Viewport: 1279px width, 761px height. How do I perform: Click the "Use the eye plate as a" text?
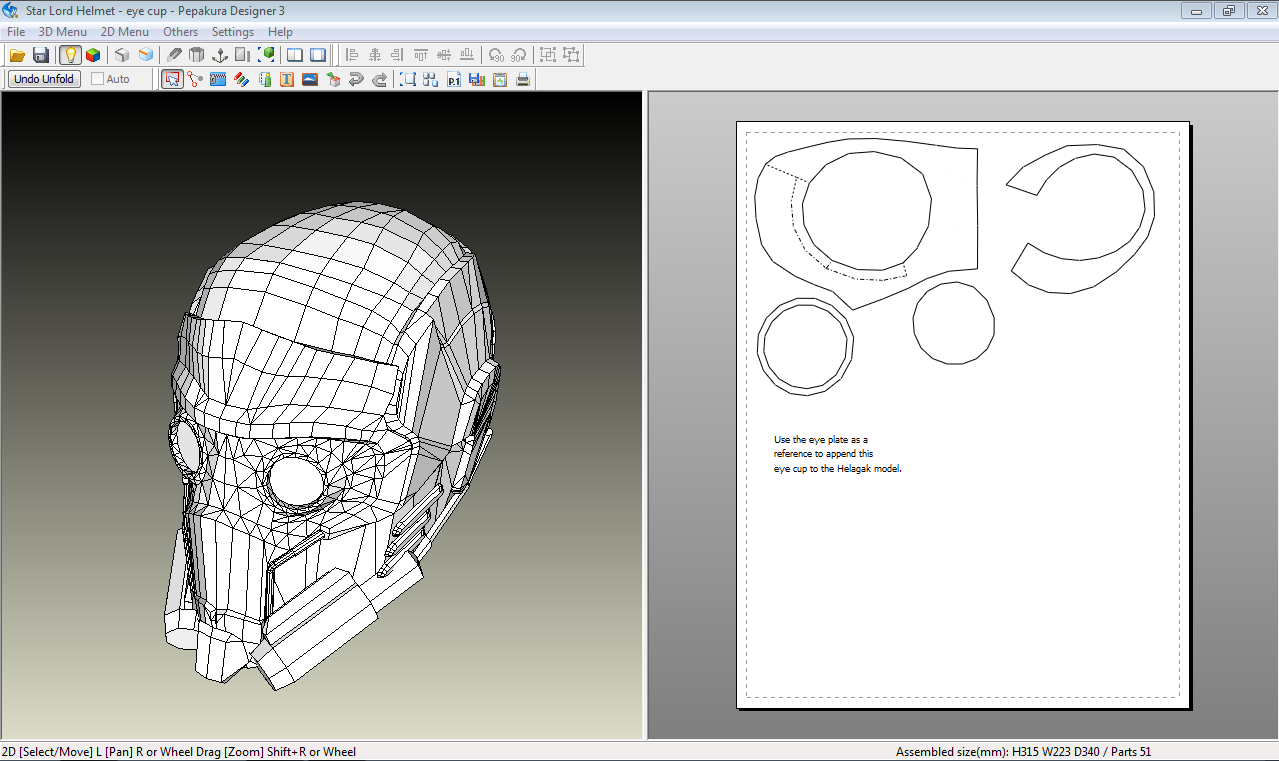tap(821, 439)
